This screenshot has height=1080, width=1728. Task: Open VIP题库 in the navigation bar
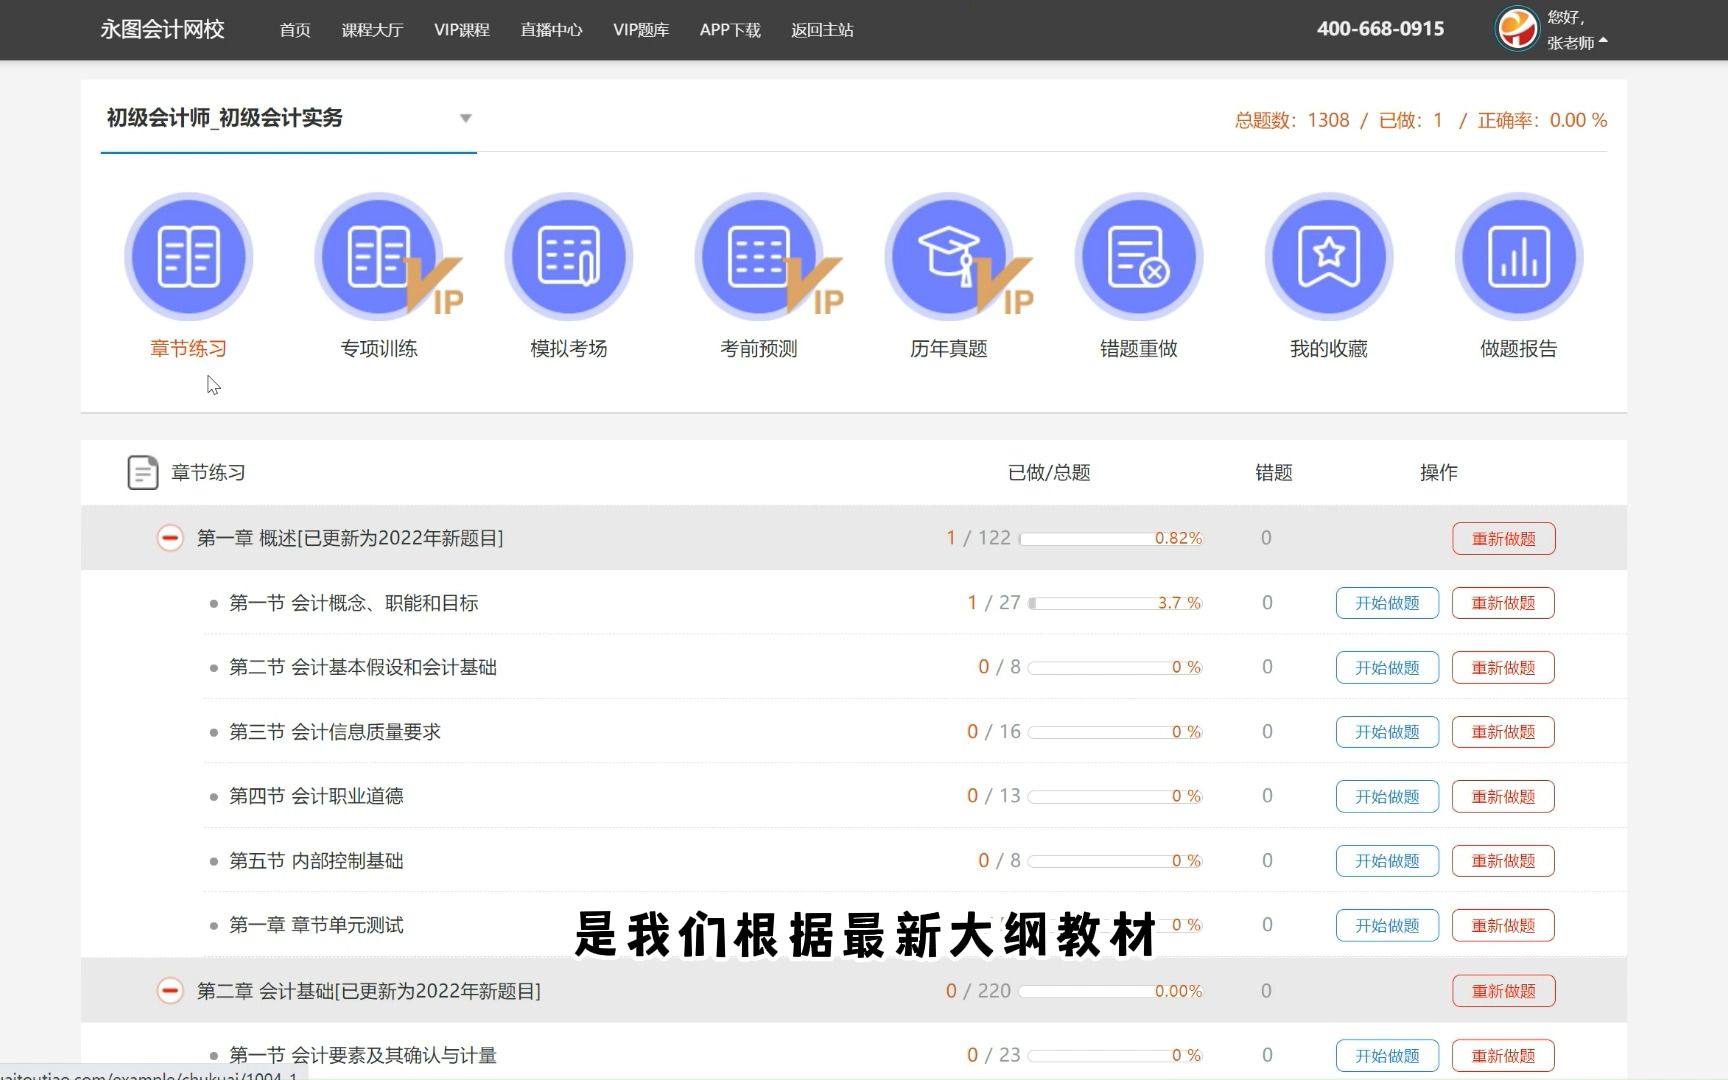[641, 30]
